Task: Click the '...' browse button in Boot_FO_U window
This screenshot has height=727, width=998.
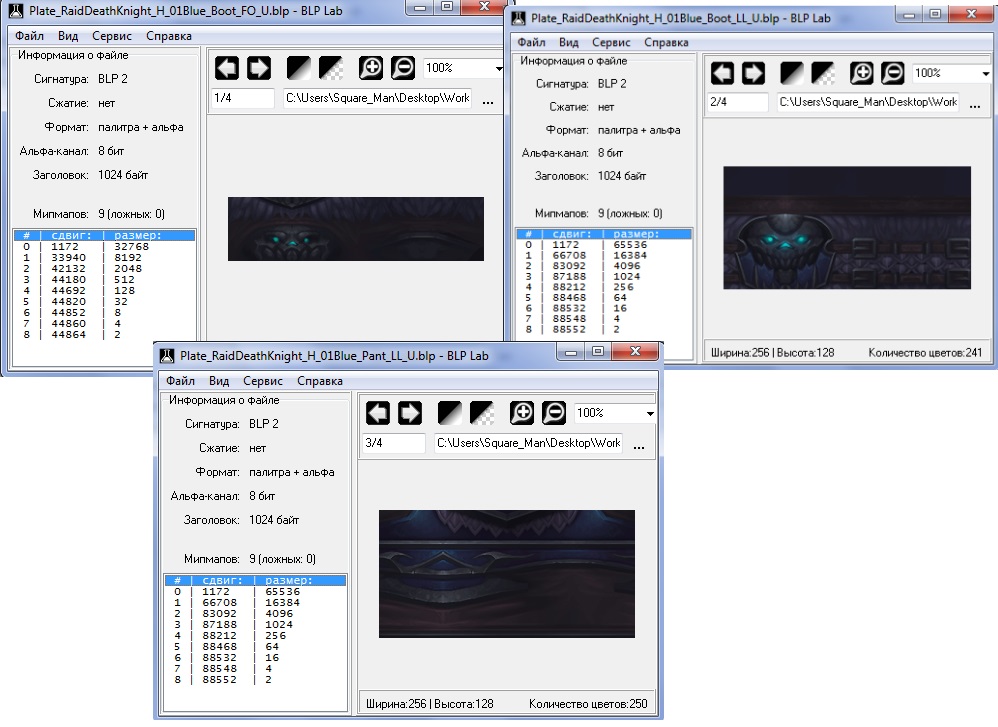Action: tap(488, 99)
